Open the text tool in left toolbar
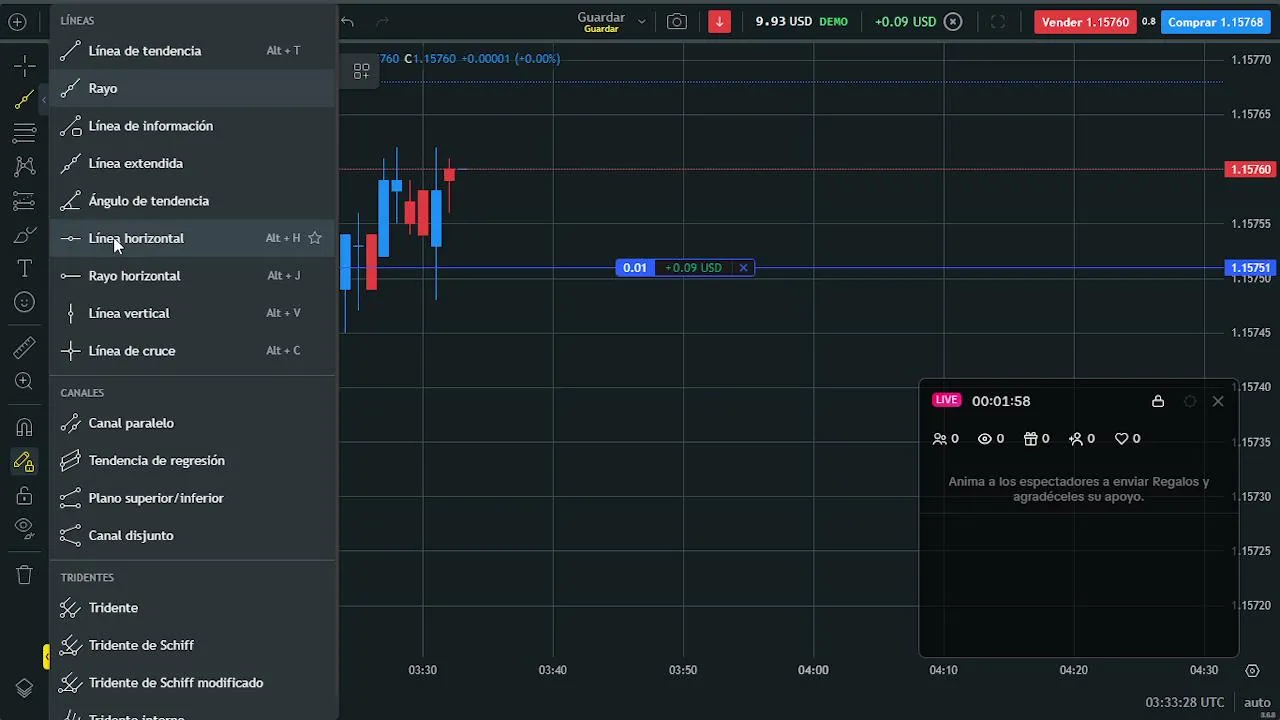The image size is (1280, 720). (25, 268)
